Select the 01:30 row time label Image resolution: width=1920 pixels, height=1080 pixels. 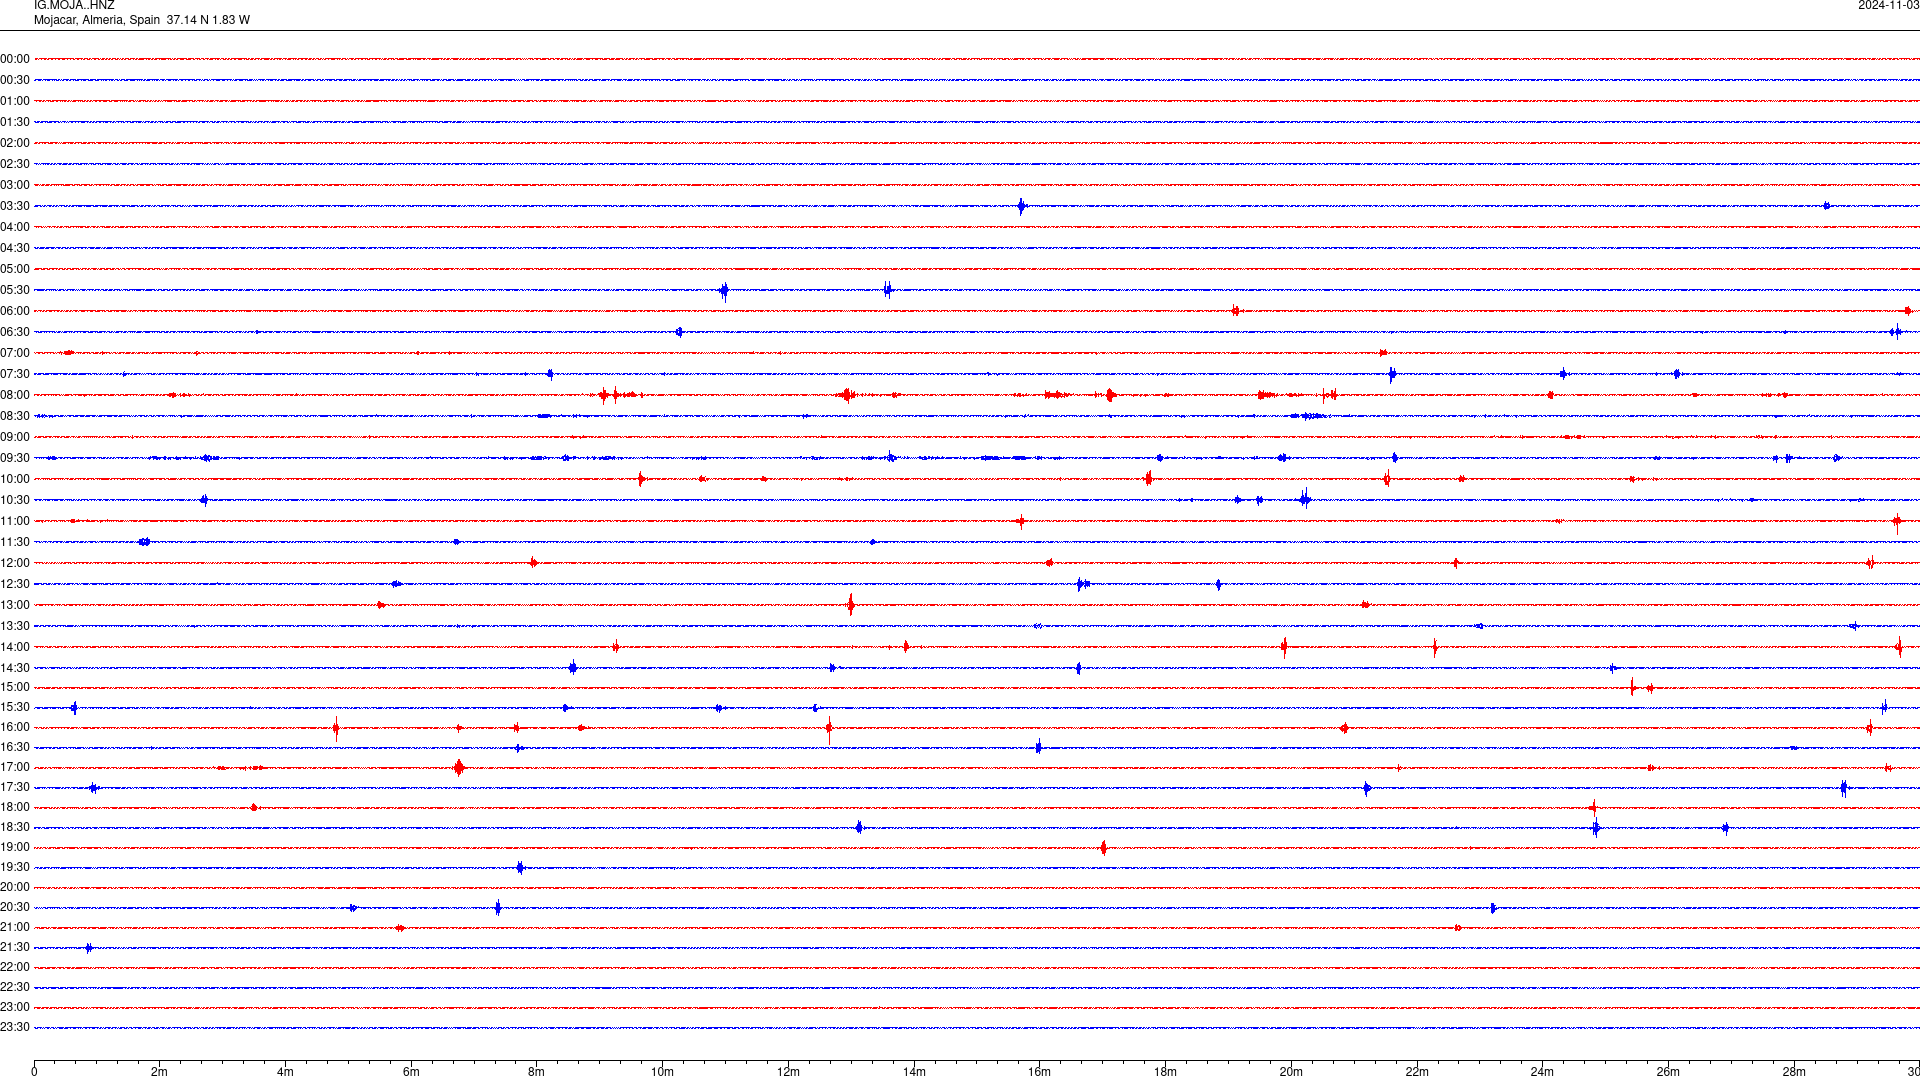pyautogui.click(x=15, y=122)
